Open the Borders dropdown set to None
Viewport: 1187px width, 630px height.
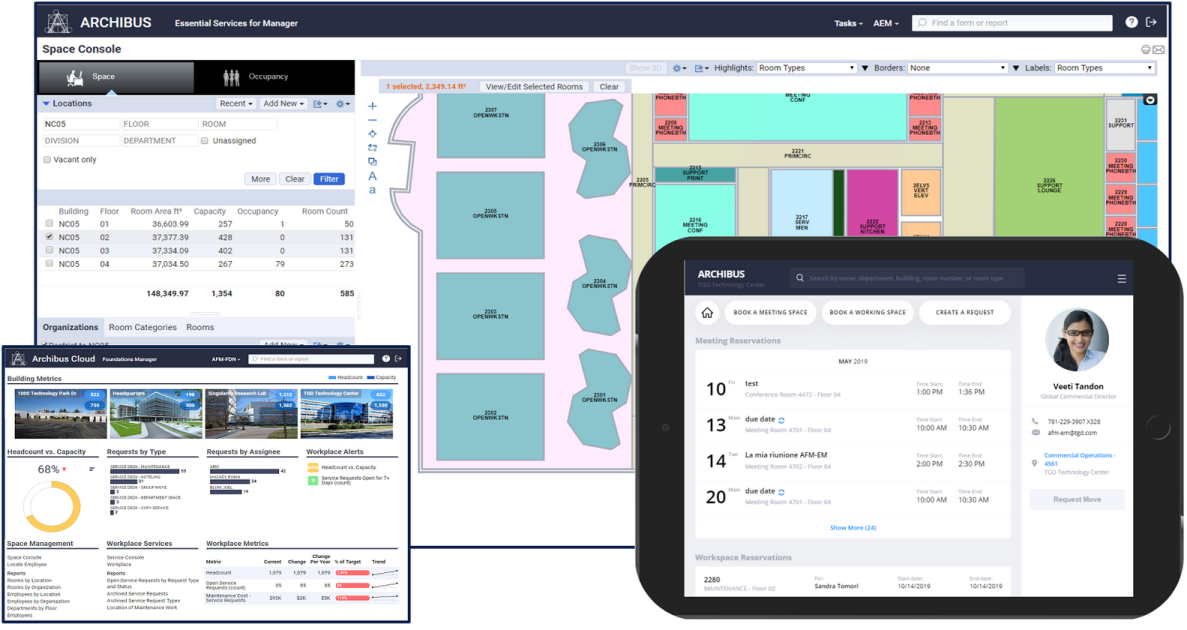[x=957, y=68]
